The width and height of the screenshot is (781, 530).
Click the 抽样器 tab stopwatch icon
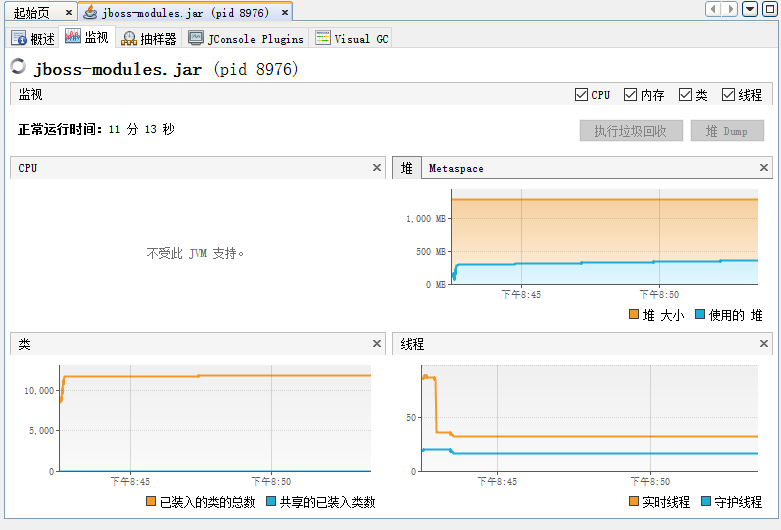point(129,38)
